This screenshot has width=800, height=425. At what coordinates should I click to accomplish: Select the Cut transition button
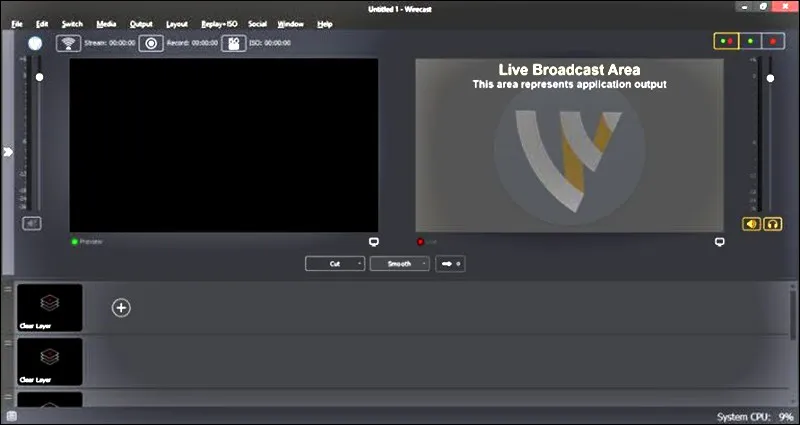(335, 264)
